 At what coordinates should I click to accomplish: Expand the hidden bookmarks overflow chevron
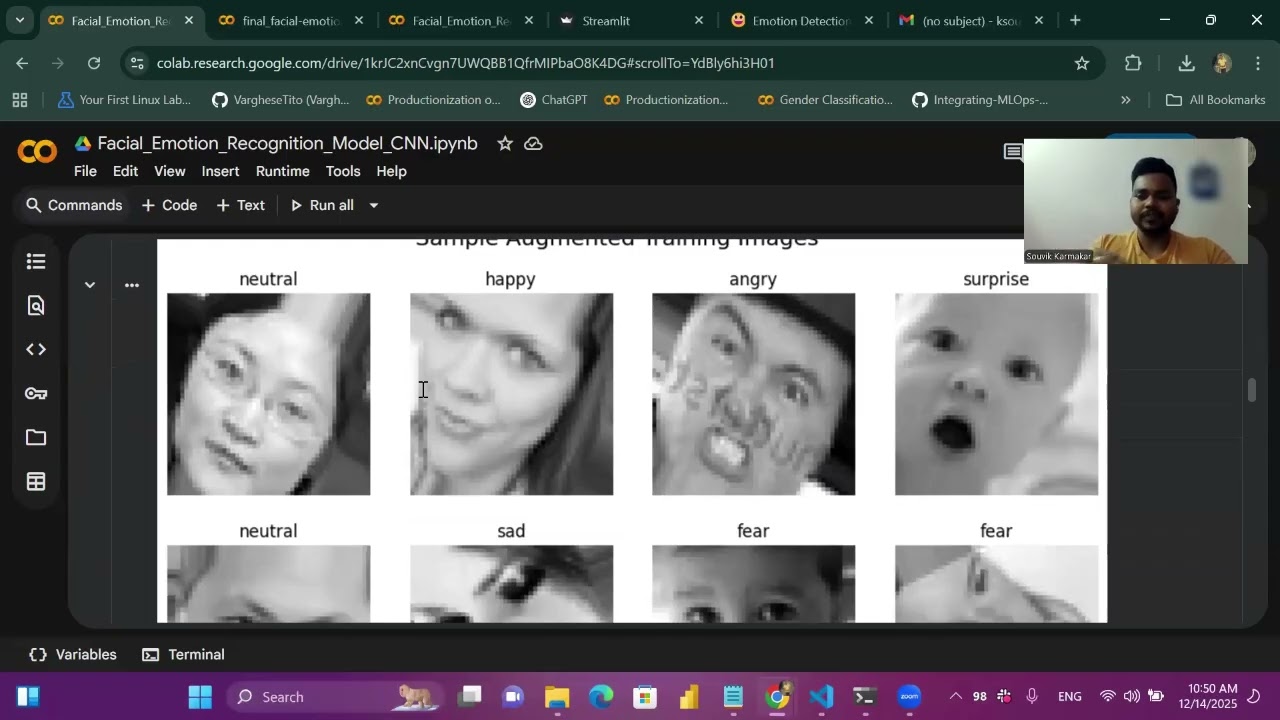pos(1125,100)
